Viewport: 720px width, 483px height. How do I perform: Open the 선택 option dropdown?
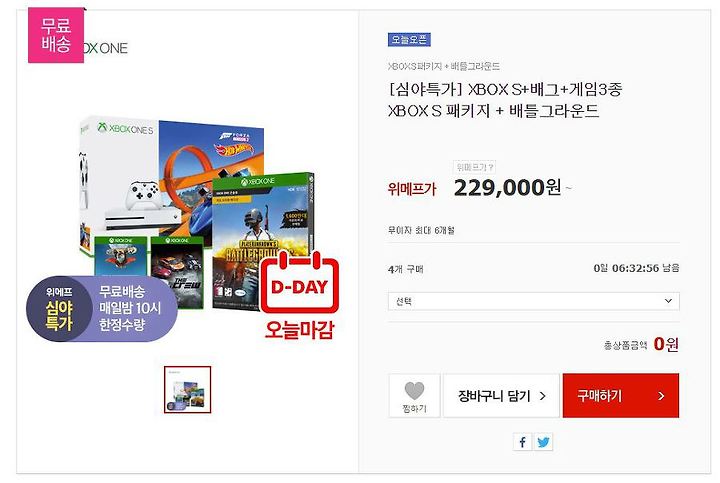[x=534, y=301]
